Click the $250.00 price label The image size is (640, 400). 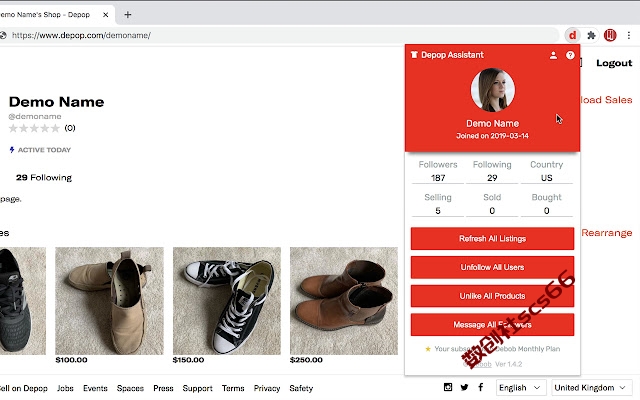pos(306,360)
